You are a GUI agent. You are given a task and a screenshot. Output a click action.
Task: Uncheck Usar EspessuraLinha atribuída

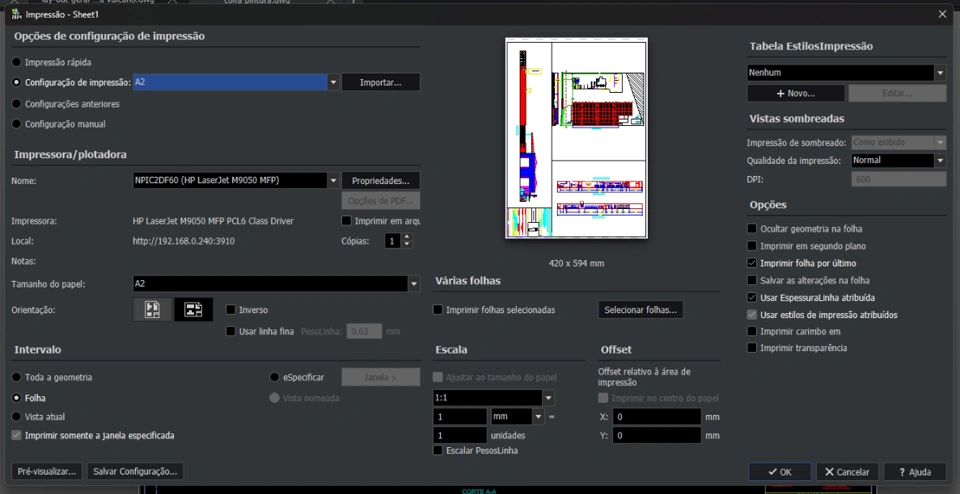752,298
